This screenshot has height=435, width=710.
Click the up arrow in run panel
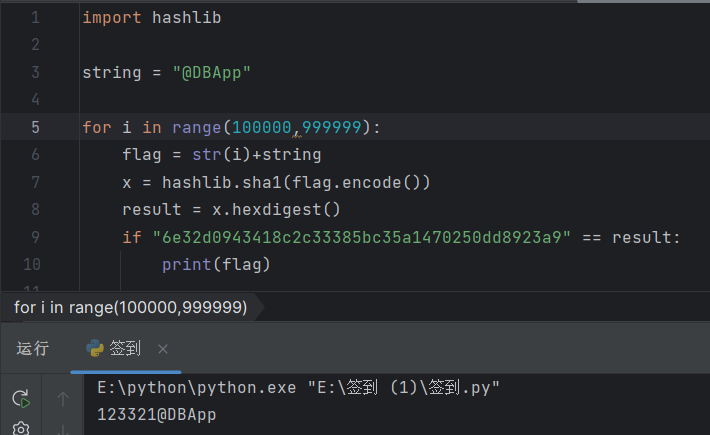coord(62,399)
